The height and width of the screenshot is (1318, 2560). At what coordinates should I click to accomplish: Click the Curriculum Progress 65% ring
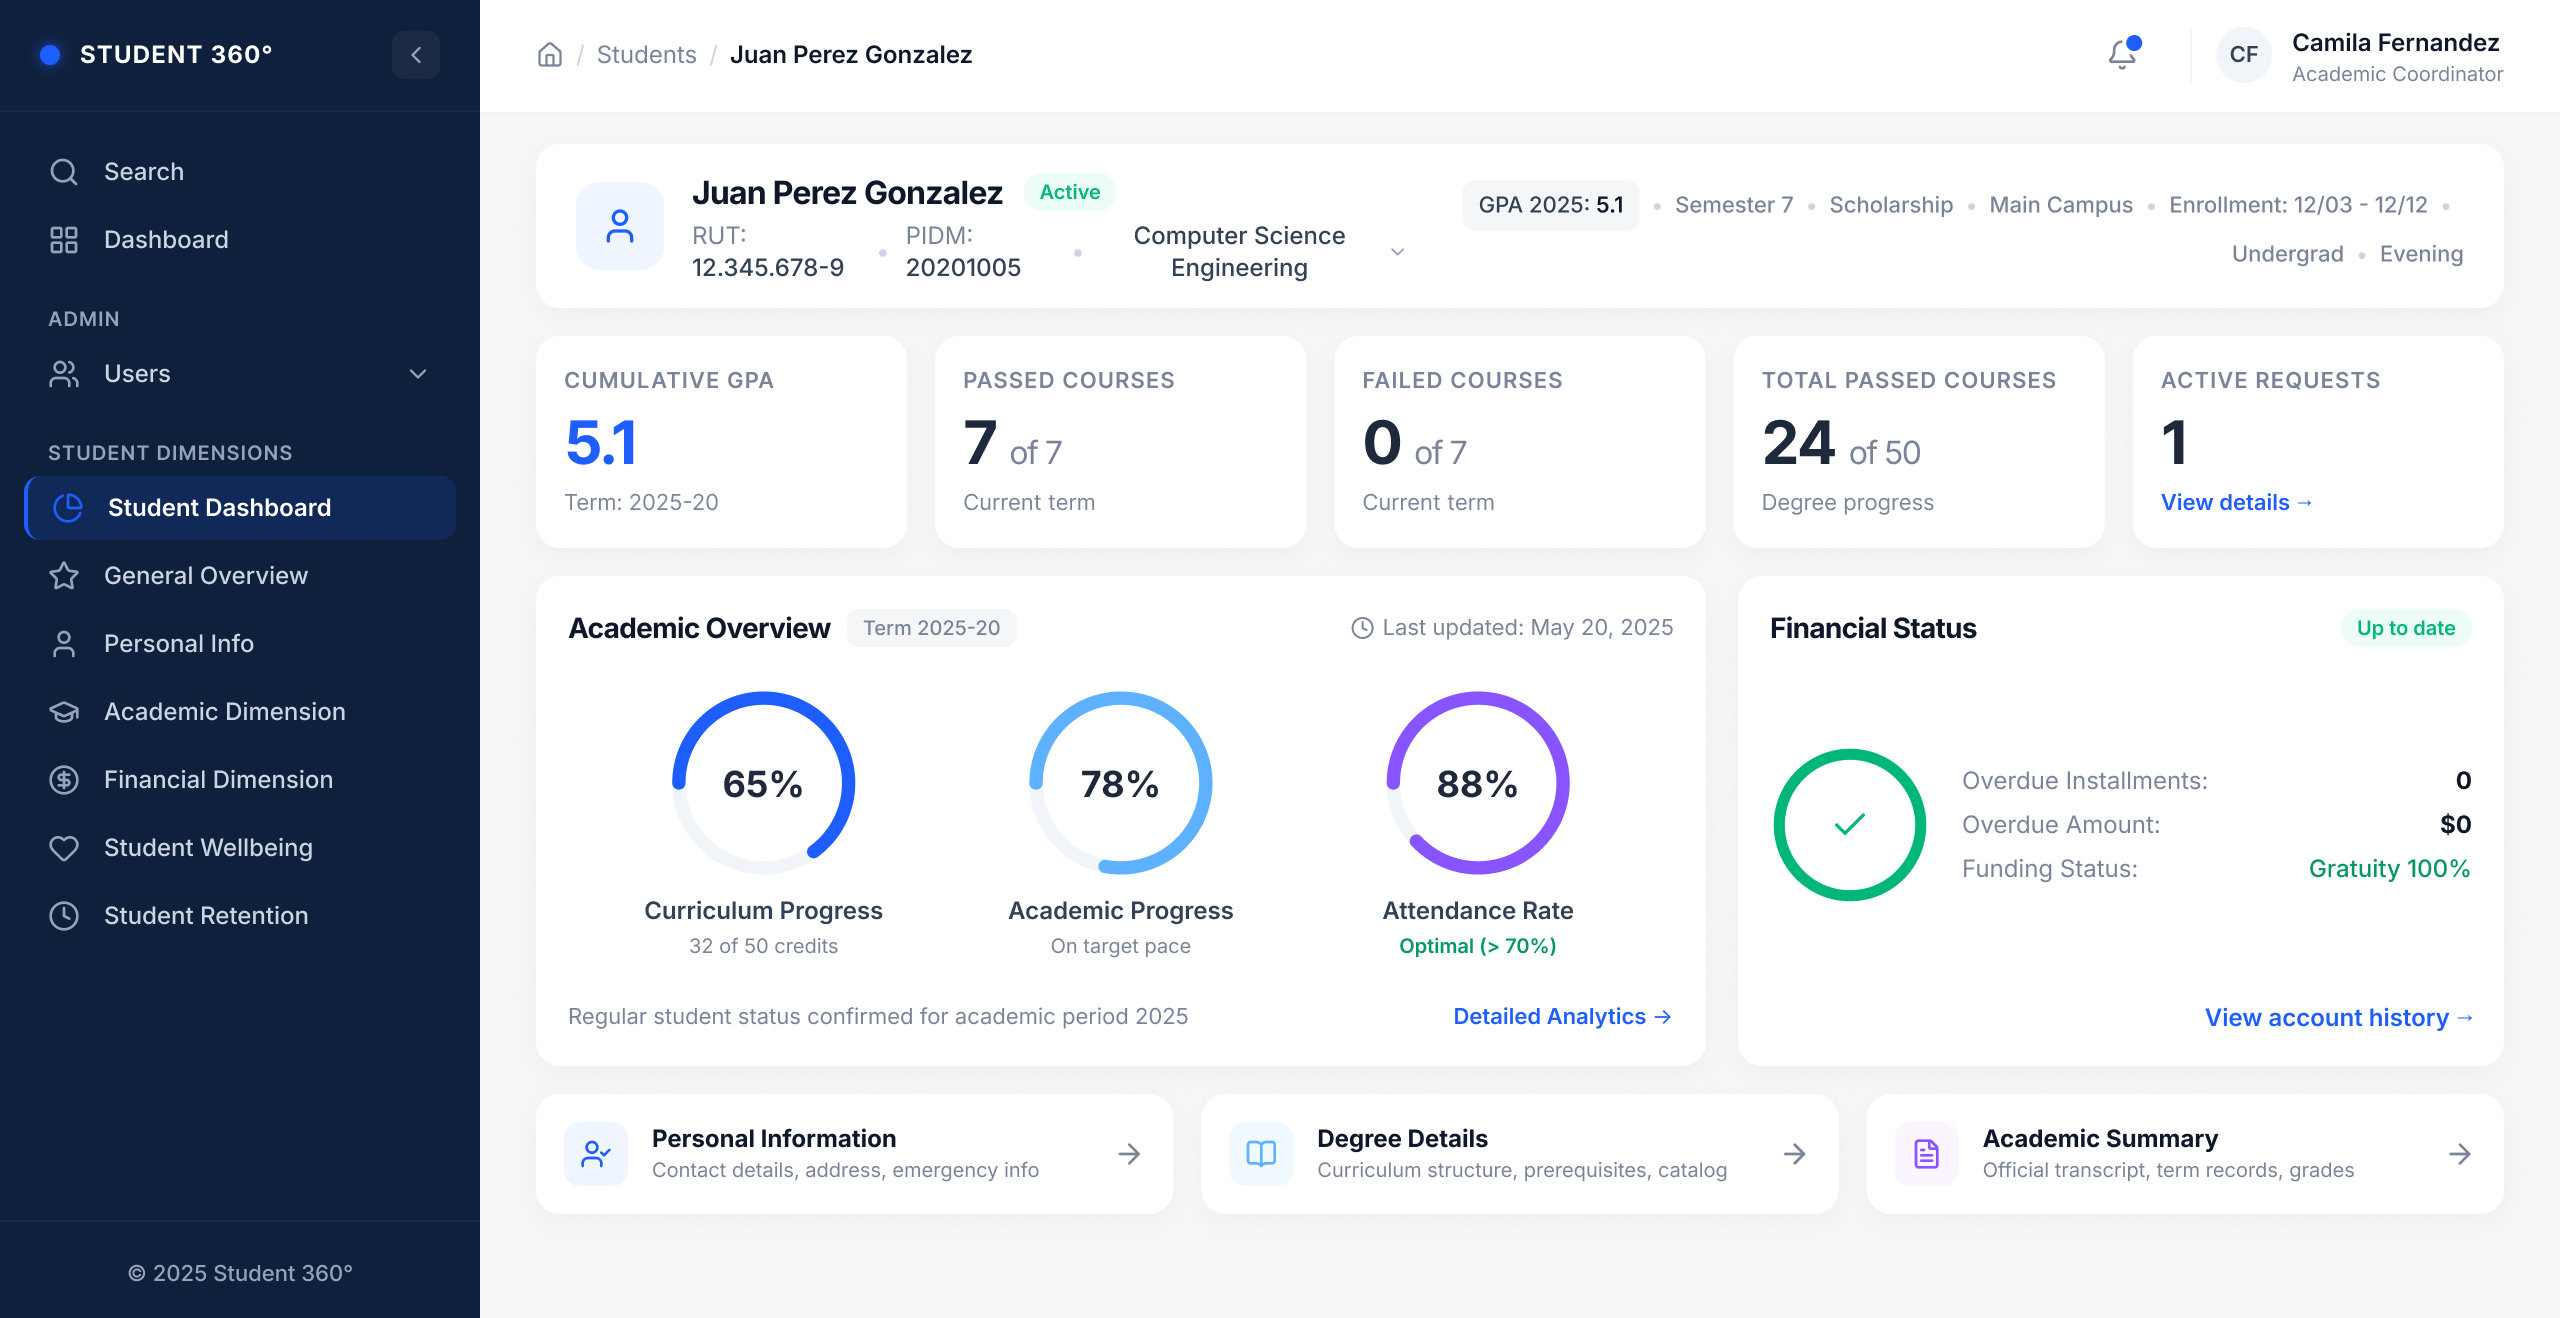pyautogui.click(x=763, y=783)
